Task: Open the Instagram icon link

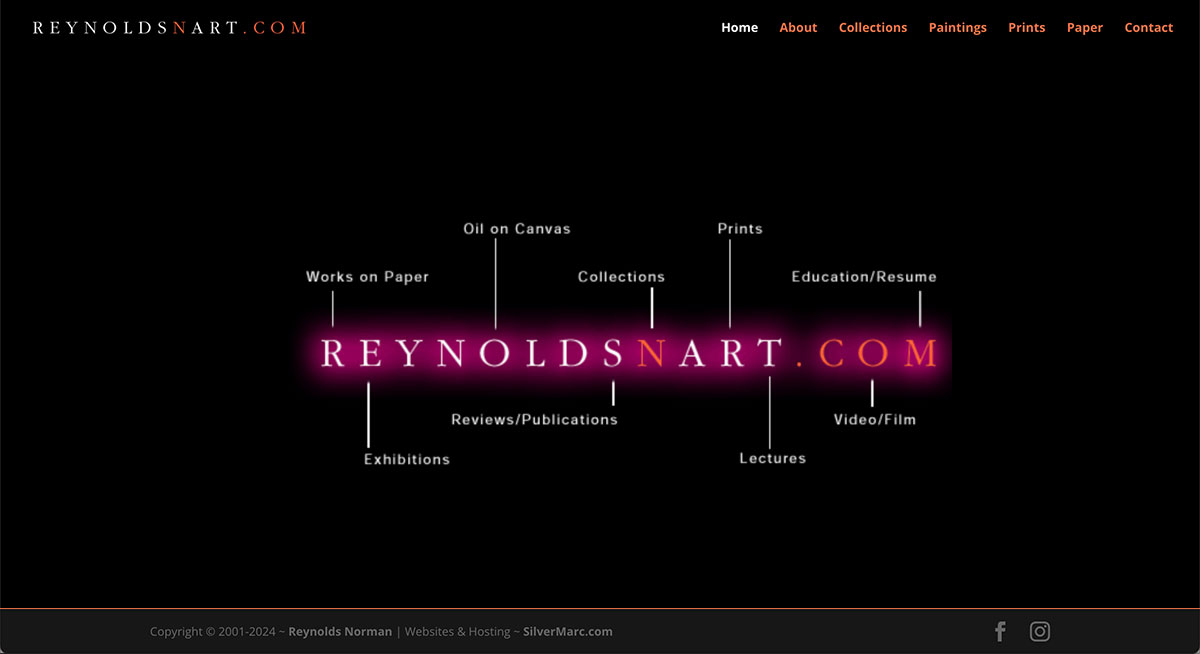Action: pyautogui.click(x=1040, y=631)
